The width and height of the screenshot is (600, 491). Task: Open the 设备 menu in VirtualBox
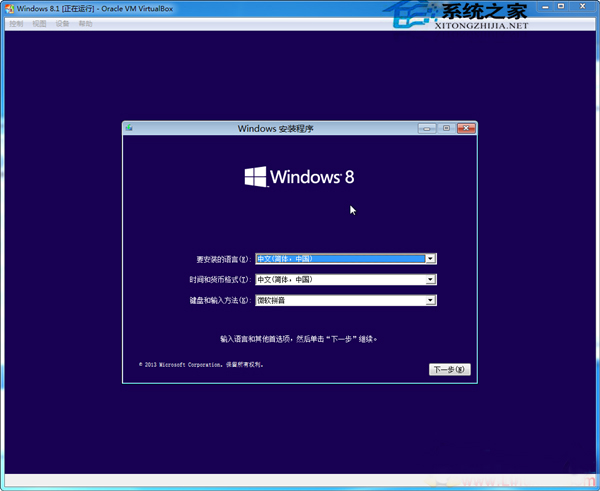click(62, 24)
